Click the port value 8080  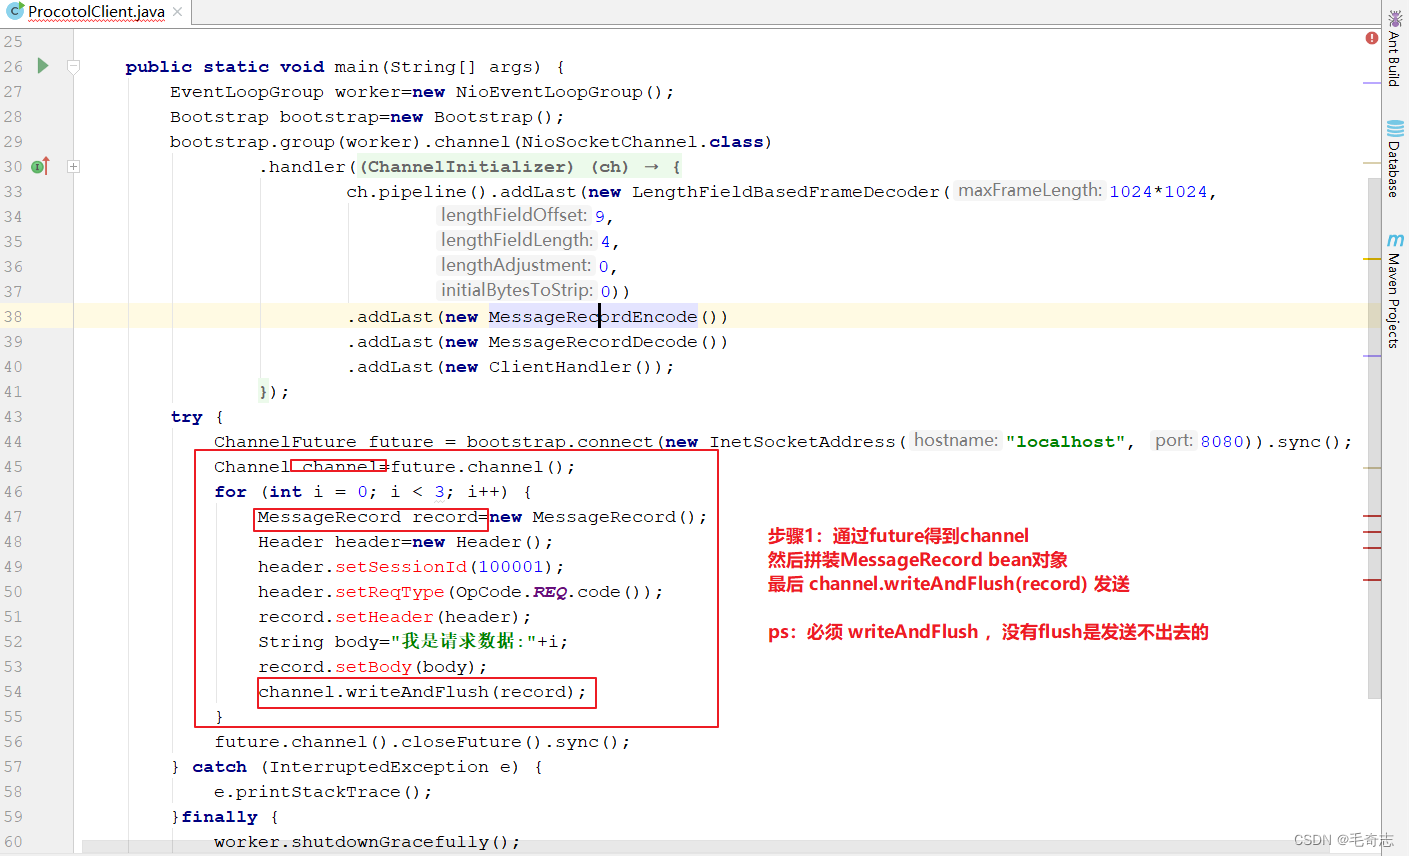coord(1222,442)
